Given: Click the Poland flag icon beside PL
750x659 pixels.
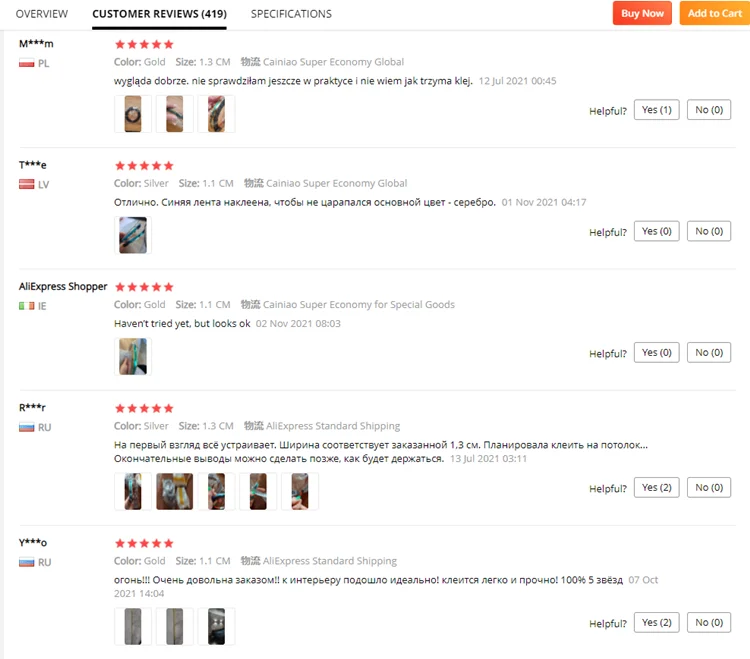Looking at the screenshot, I should click(x=26, y=63).
